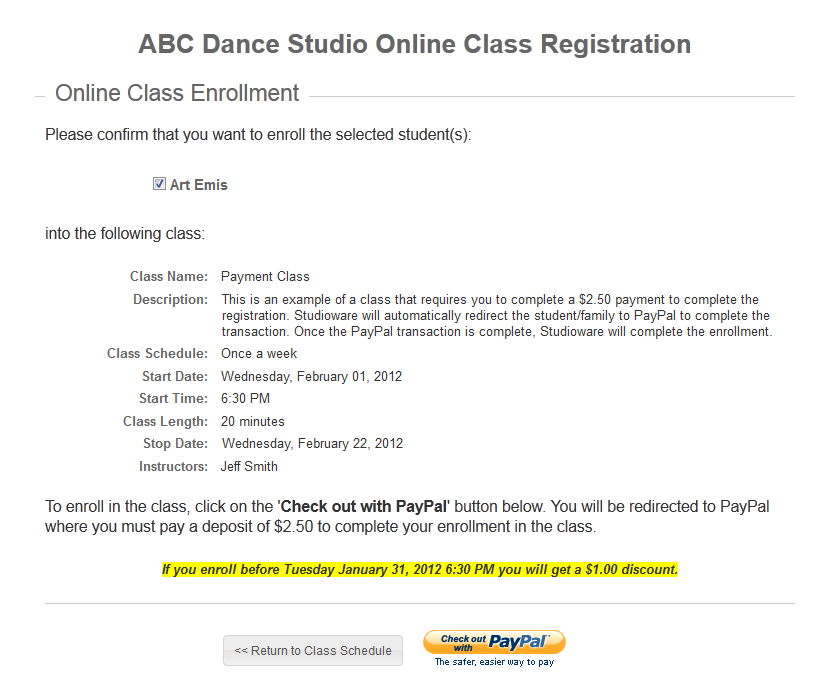Click the Class Schedule field label
835x698 pixels.
point(157,354)
